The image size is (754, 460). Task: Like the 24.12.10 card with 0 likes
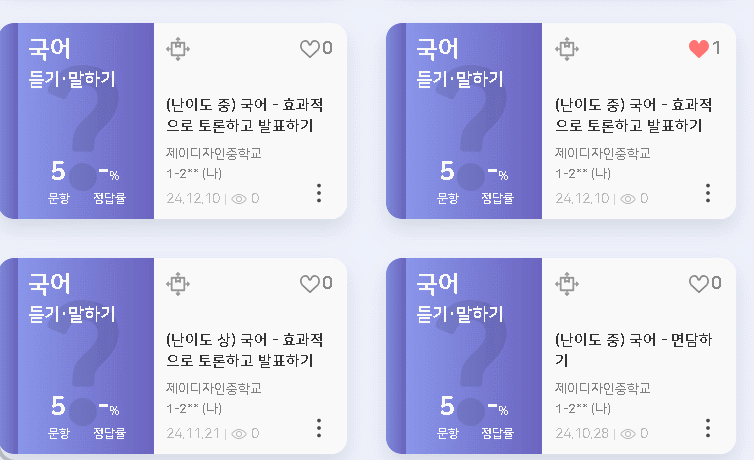tap(310, 49)
